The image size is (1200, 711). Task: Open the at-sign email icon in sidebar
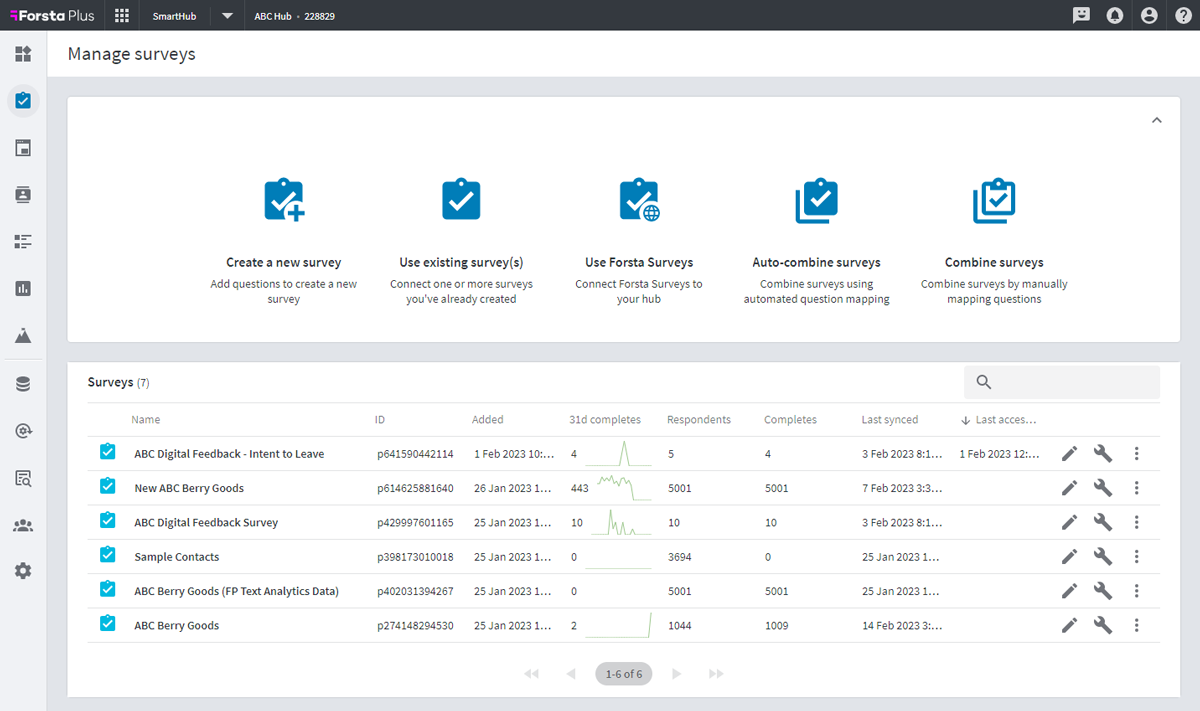click(x=23, y=431)
